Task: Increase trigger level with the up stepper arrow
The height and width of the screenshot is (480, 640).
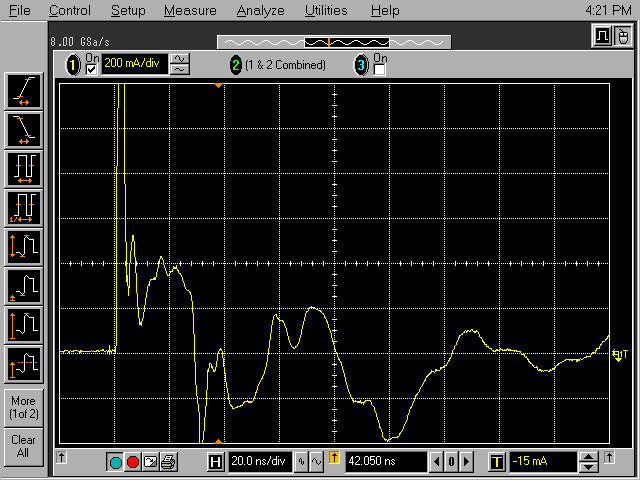Action: tap(588, 457)
